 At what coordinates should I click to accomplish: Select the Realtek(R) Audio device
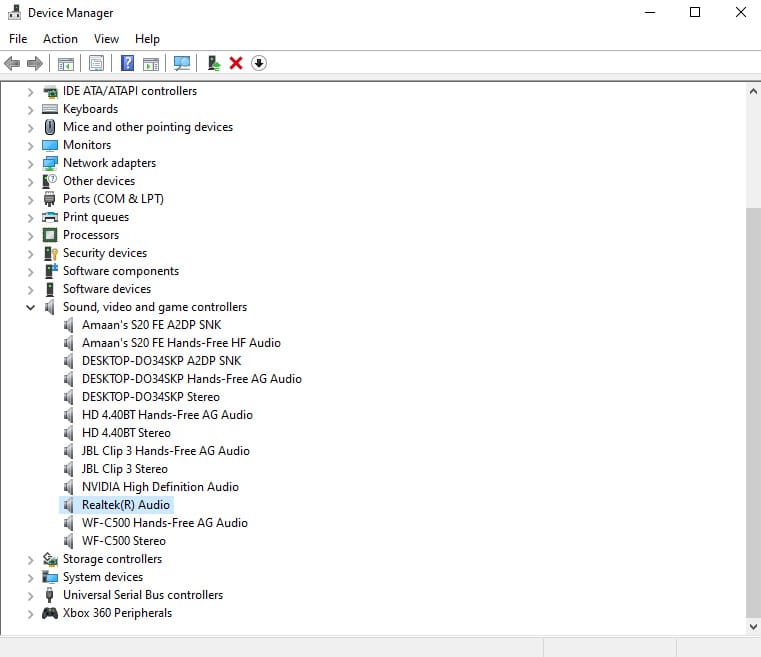[x=125, y=505]
